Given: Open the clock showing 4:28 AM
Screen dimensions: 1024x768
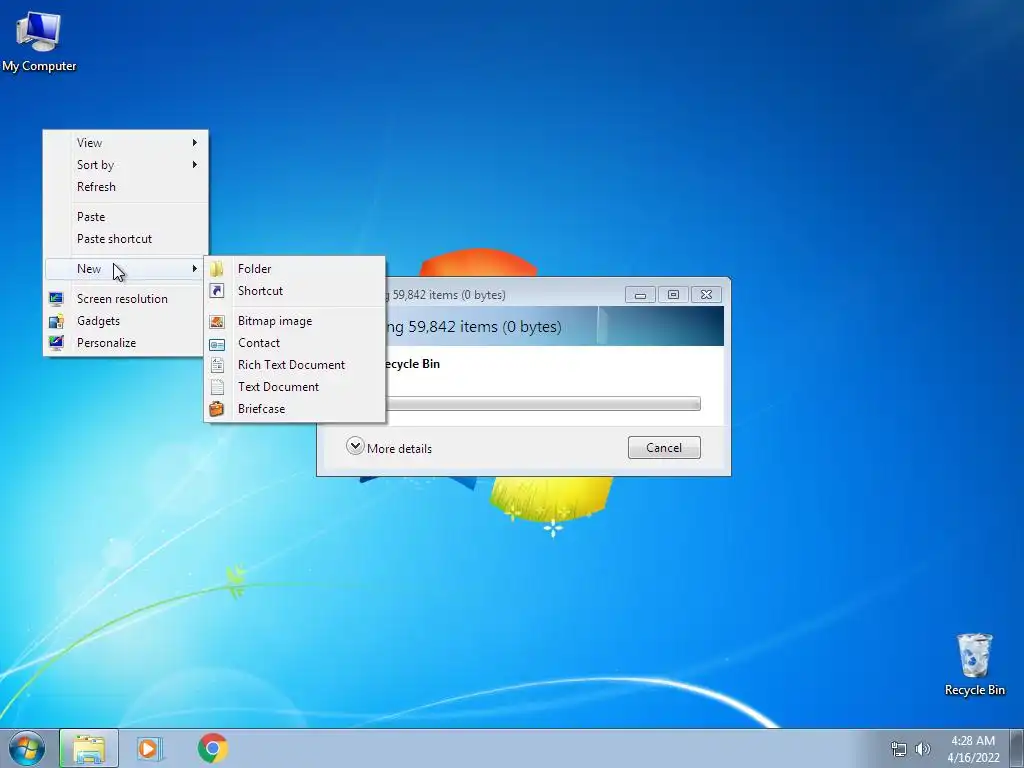Looking at the screenshot, I should click(973, 749).
